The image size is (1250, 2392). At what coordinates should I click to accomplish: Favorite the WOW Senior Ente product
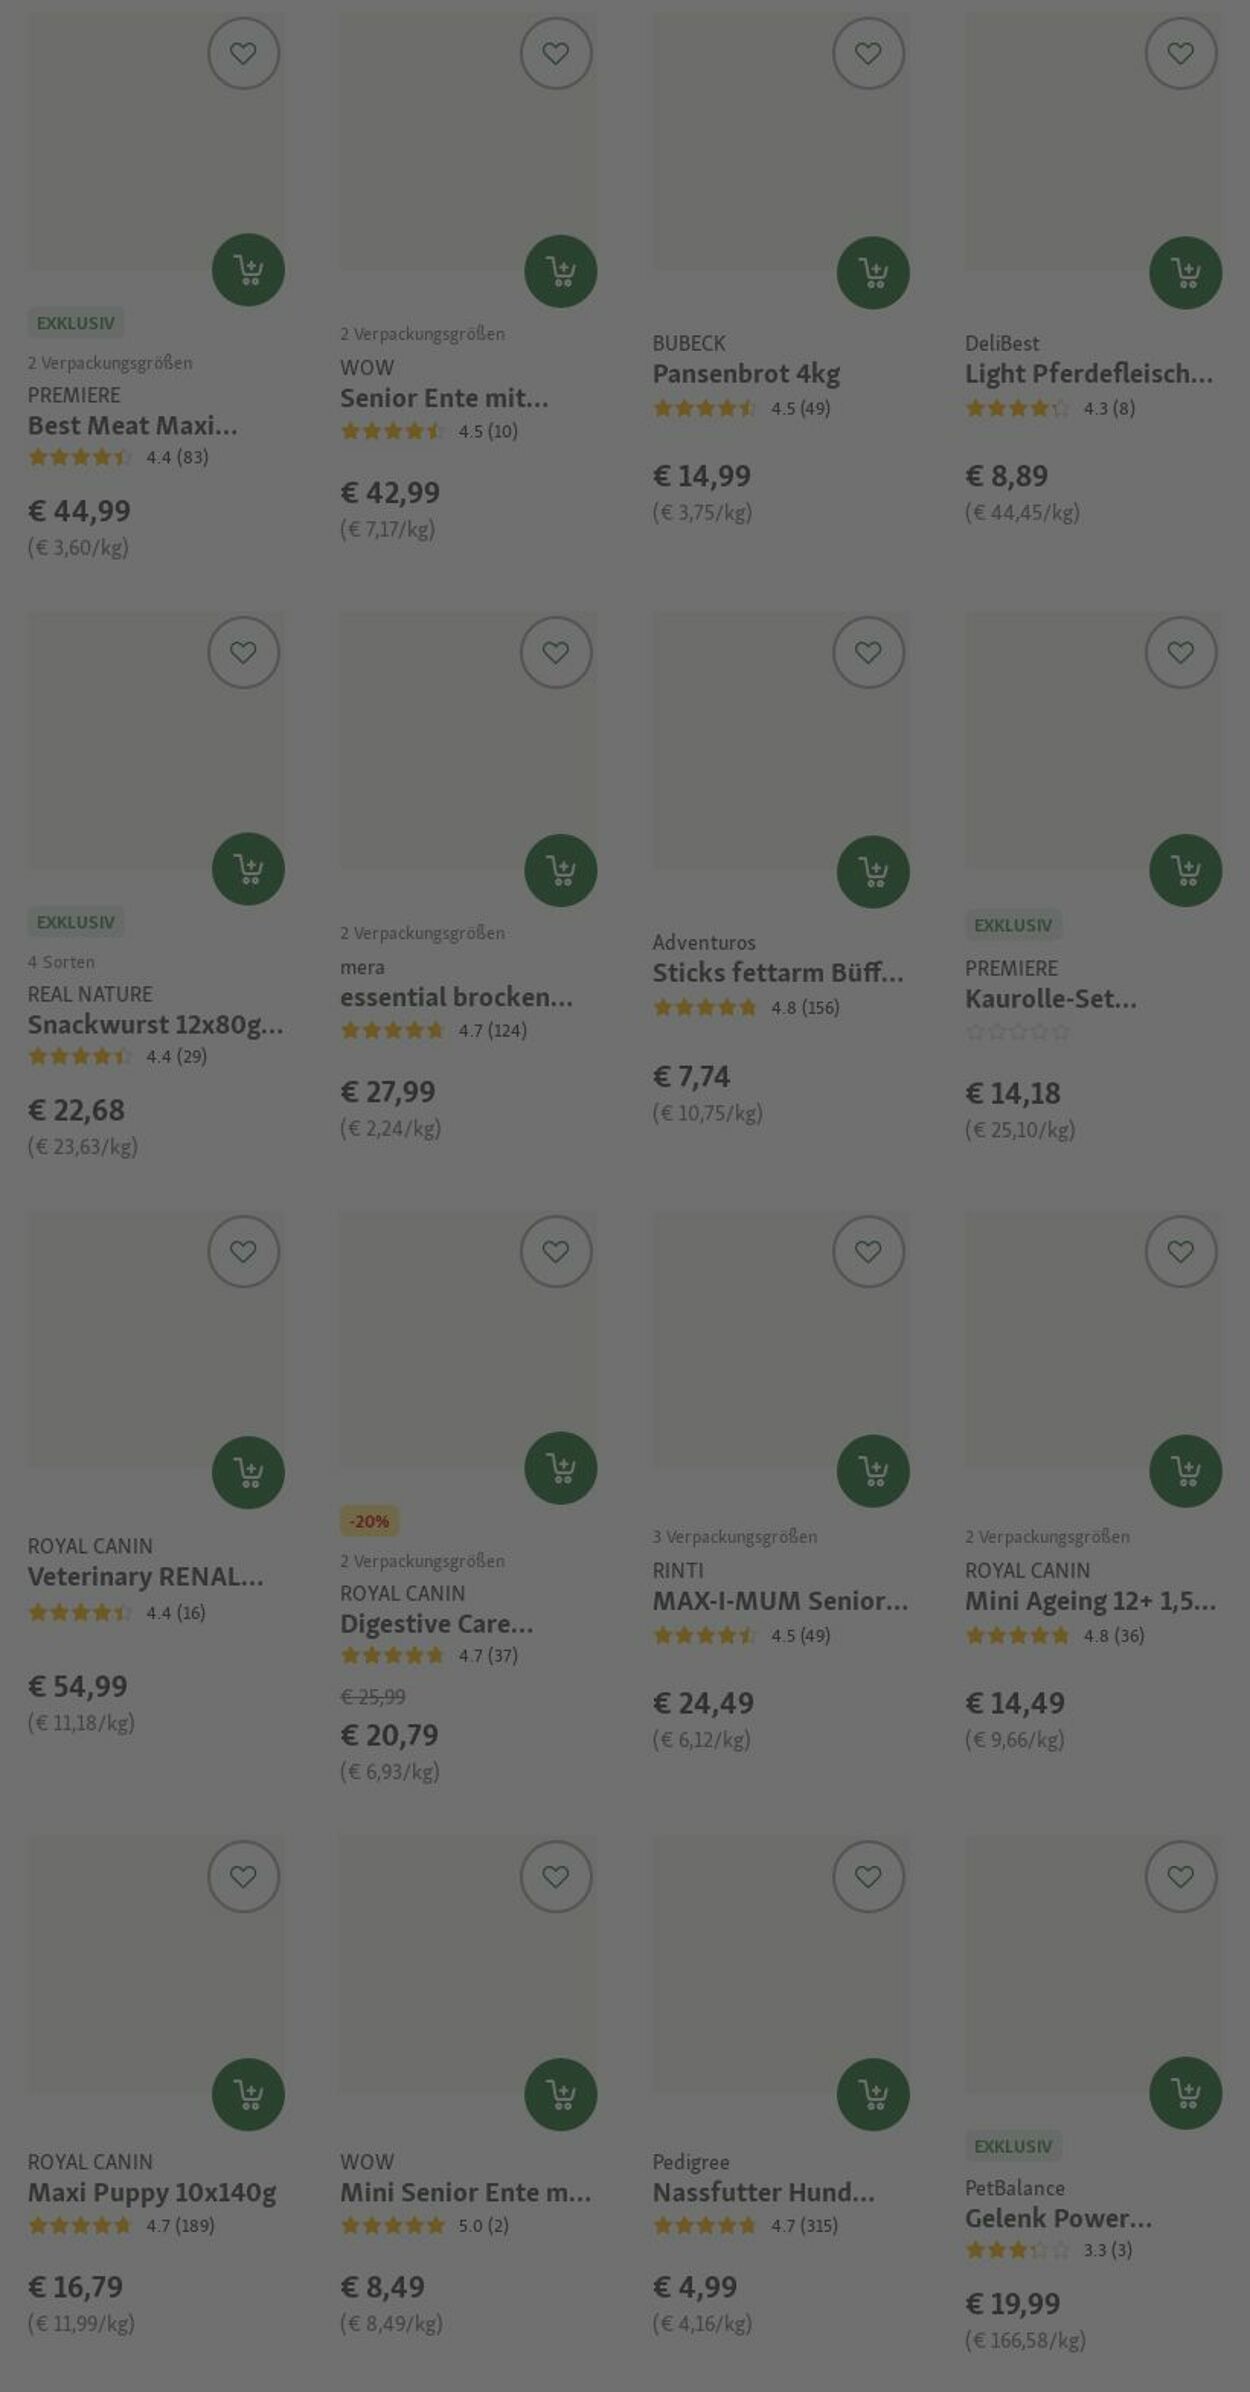click(556, 53)
